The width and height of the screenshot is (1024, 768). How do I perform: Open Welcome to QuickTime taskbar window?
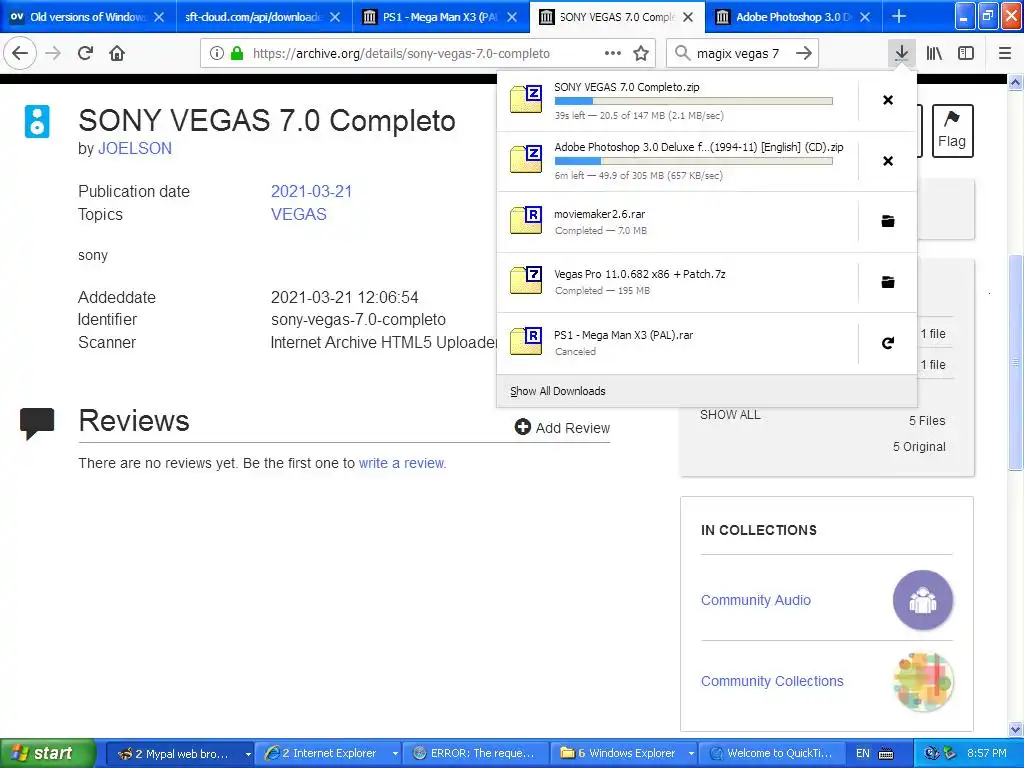772,753
